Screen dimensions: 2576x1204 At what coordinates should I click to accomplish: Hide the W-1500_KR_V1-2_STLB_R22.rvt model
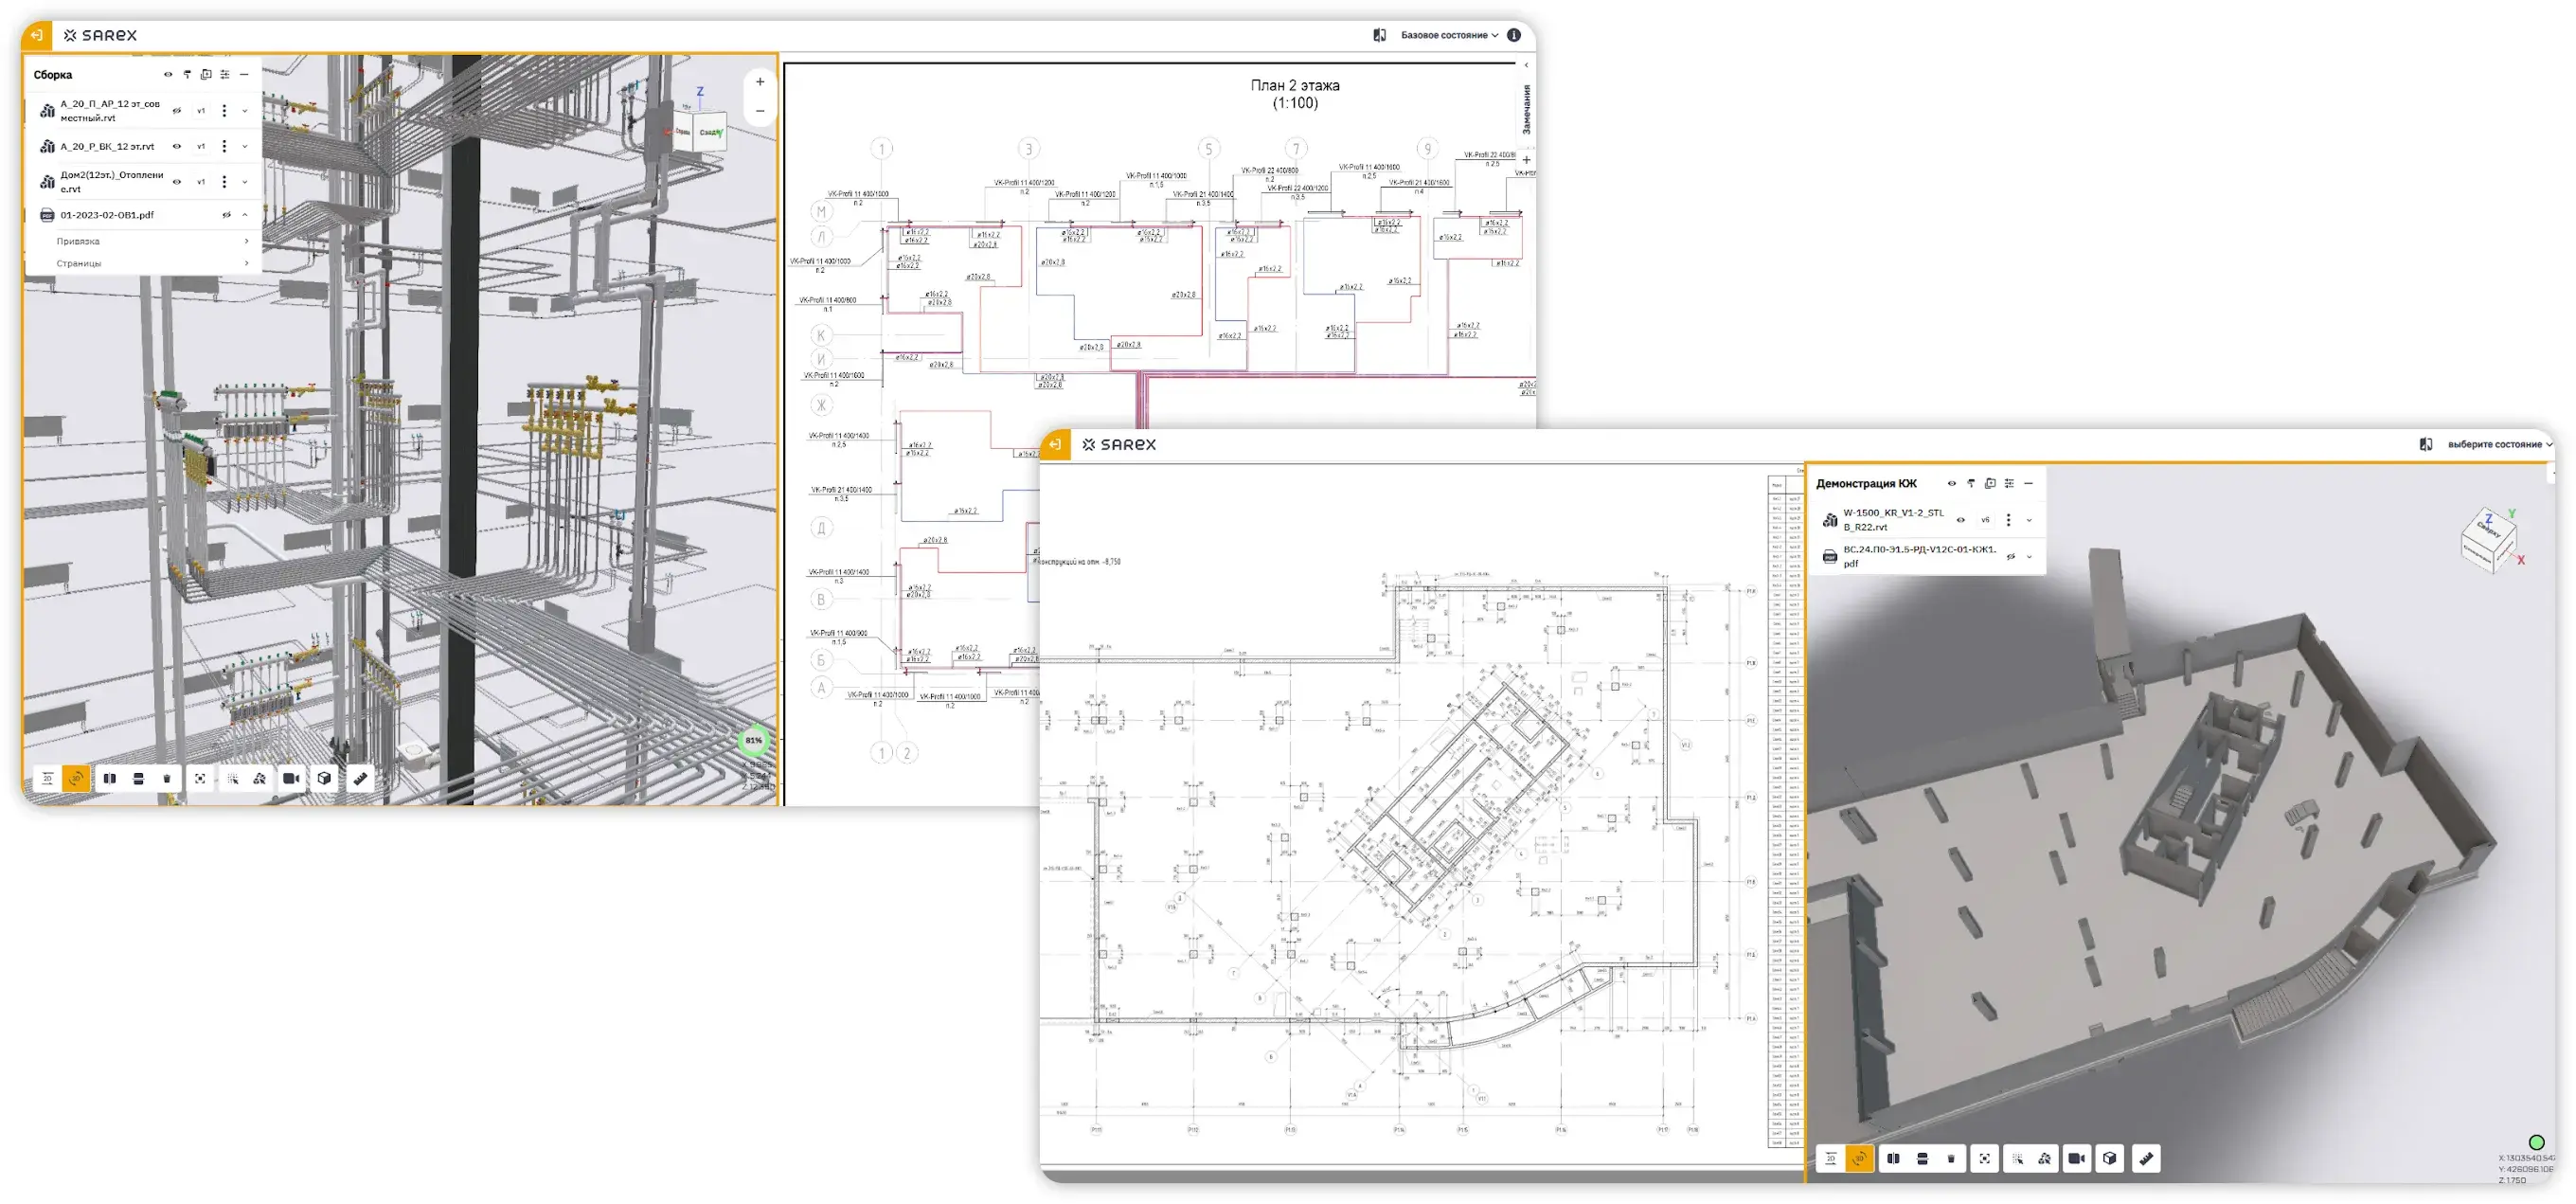click(x=1960, y=520)
